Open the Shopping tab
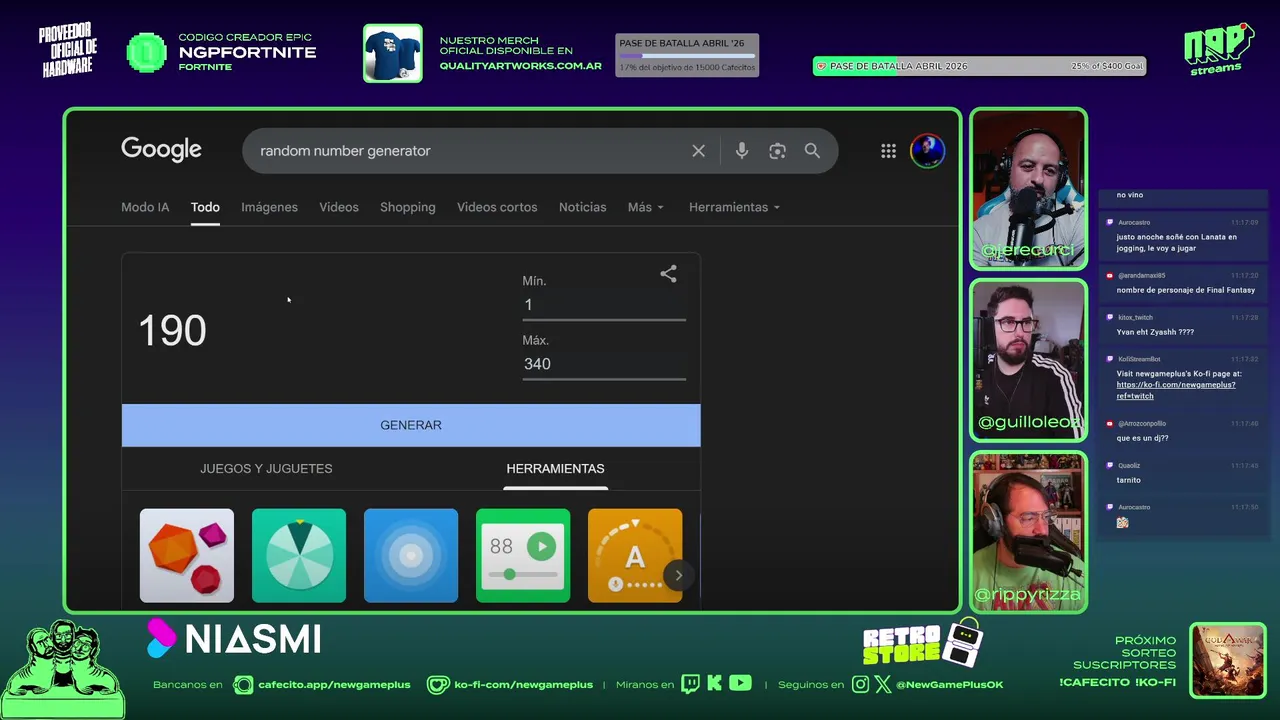This screenshot has height=720, width=1280. tap(408, 207)
